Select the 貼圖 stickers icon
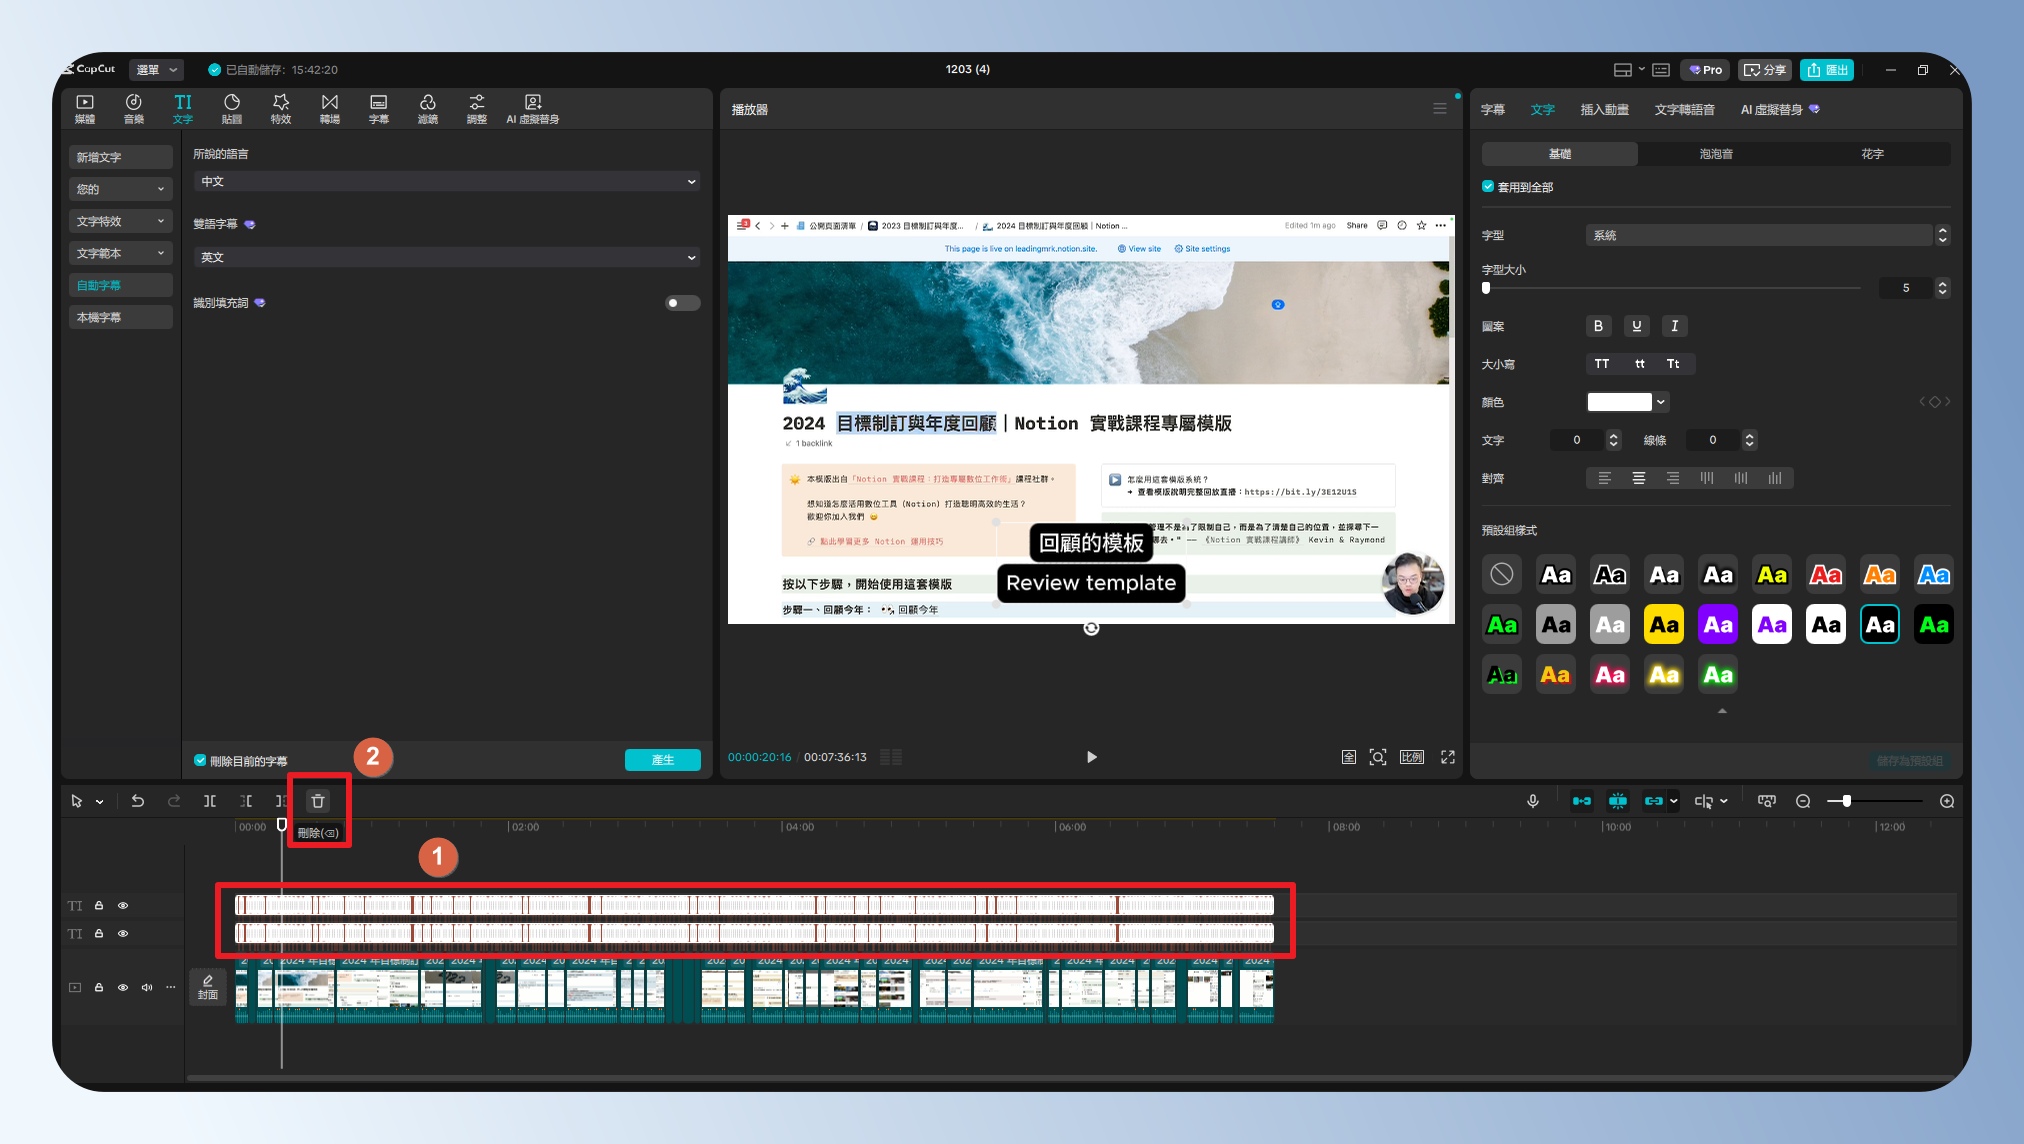 click(231, 108)
